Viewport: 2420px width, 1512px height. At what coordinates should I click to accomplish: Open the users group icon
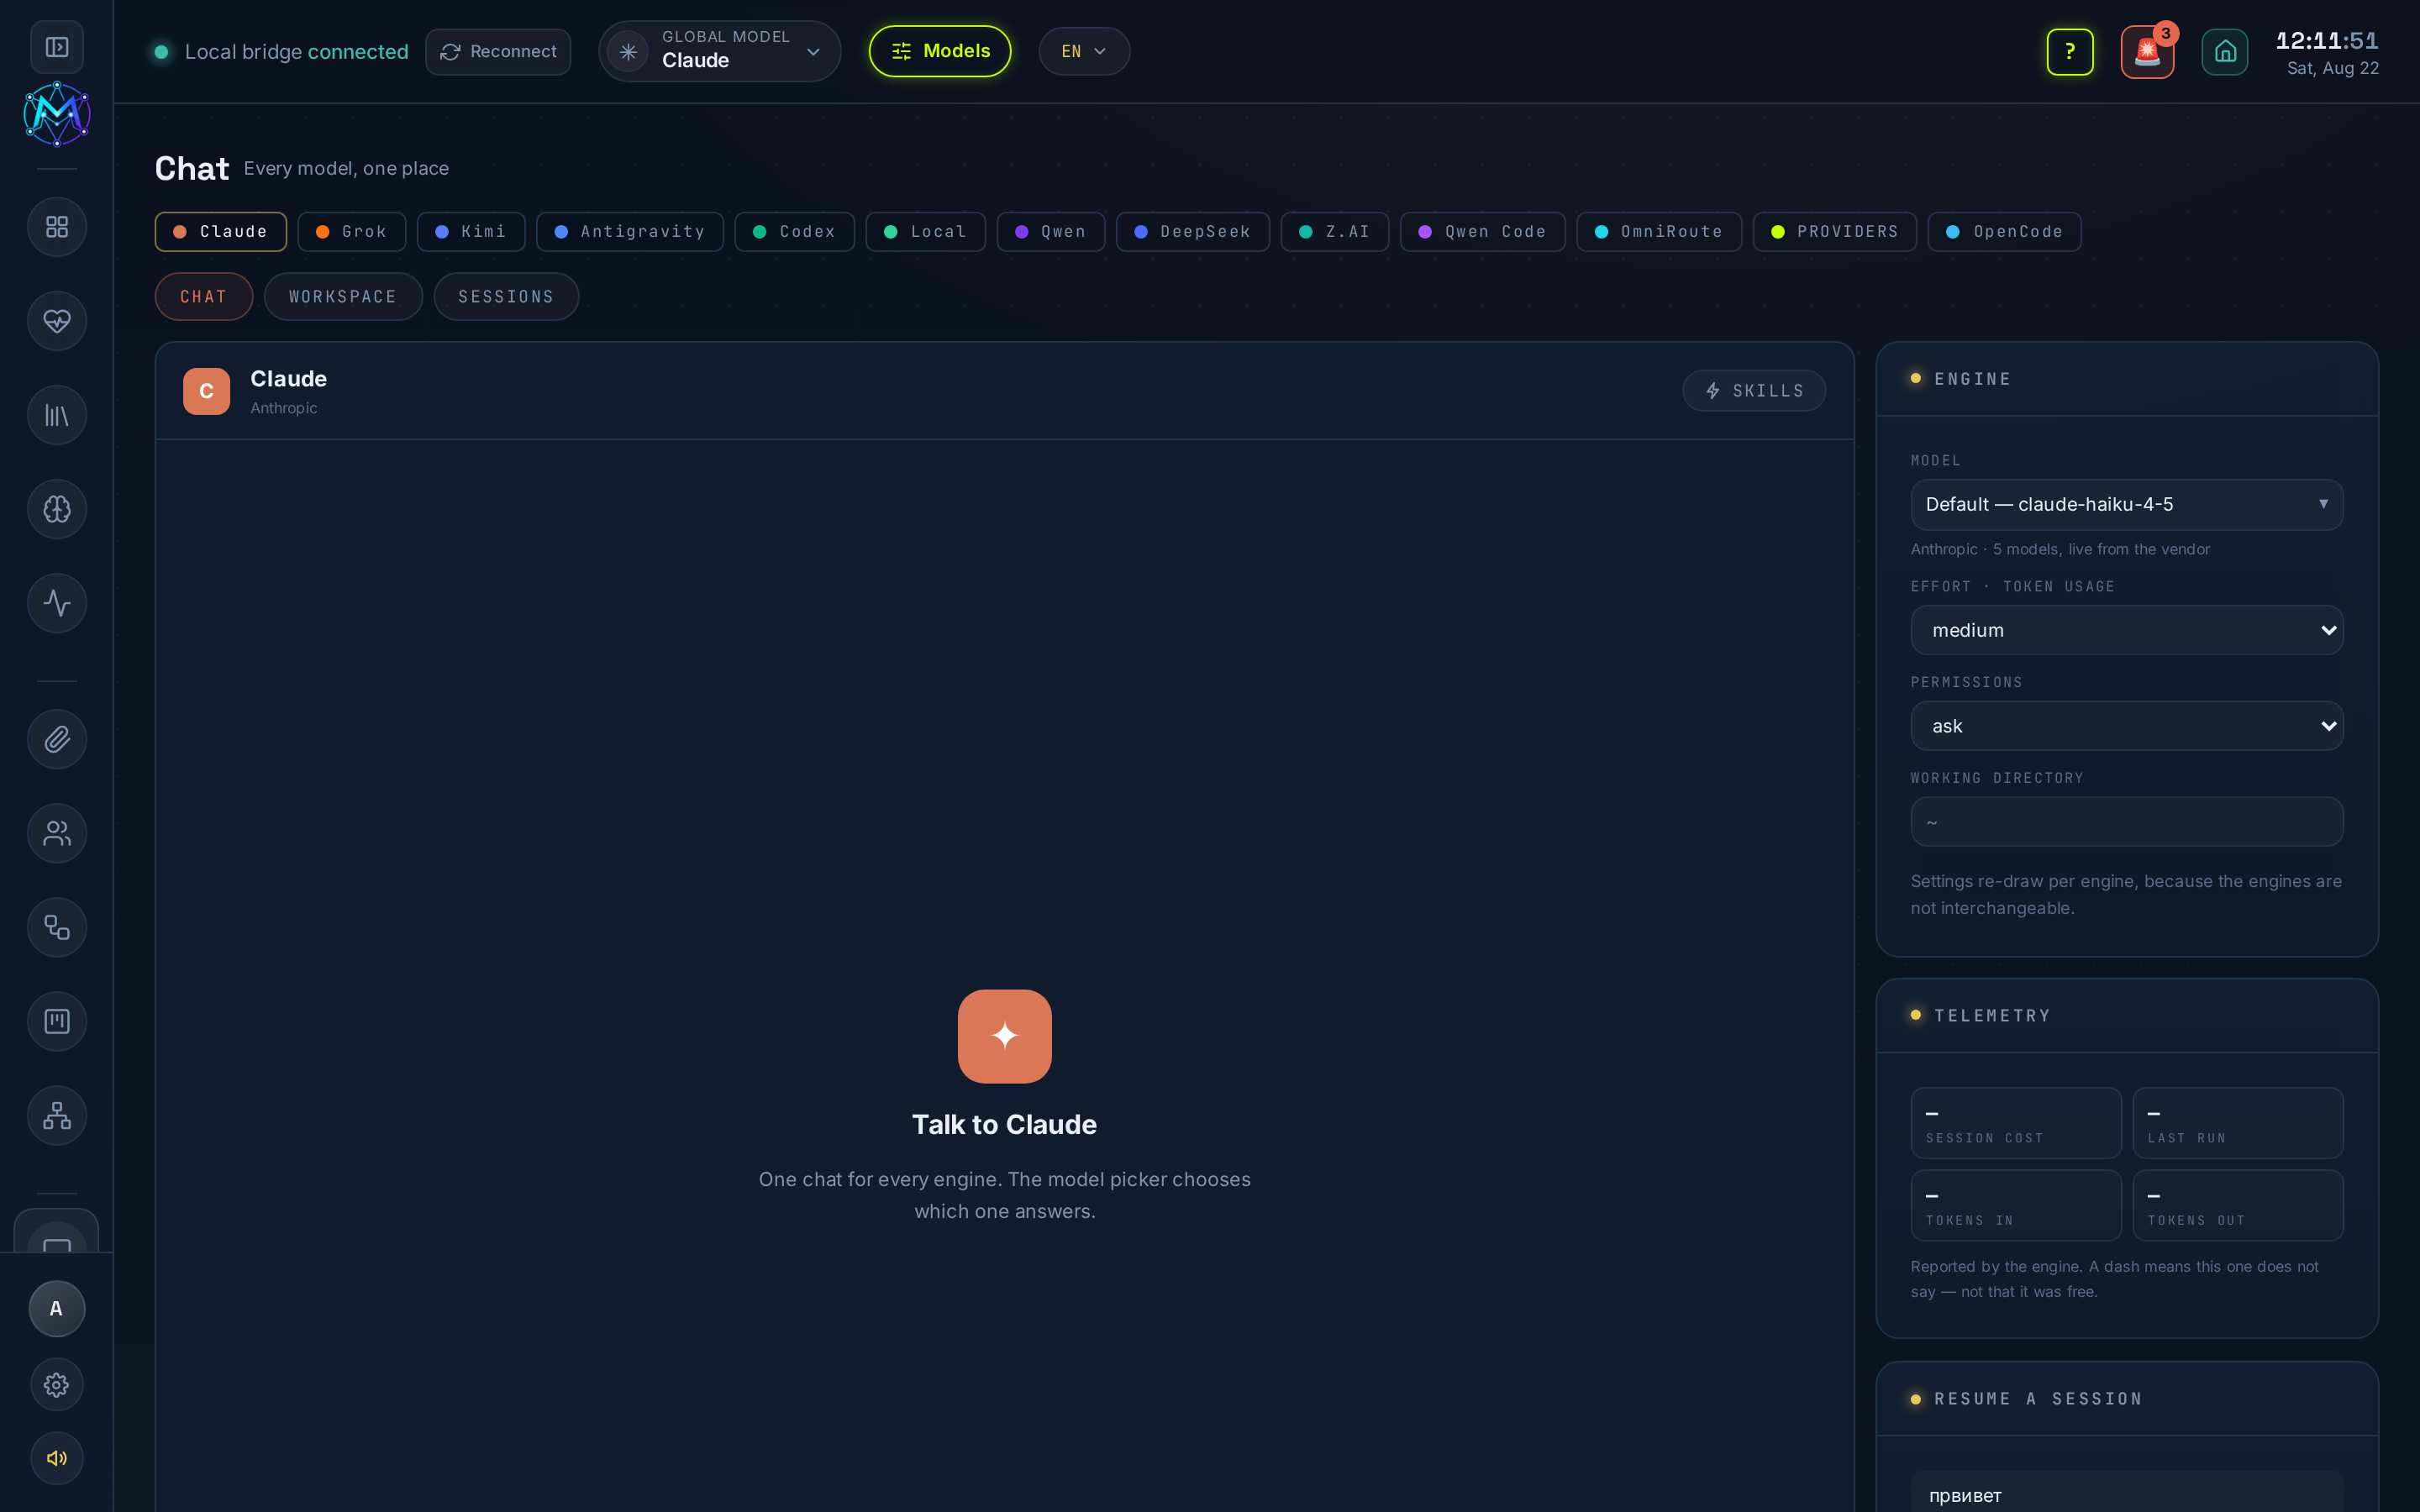point(57,833)
